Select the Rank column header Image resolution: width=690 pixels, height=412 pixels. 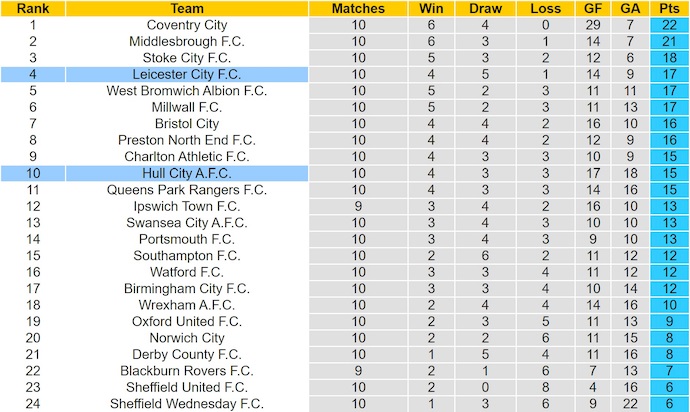click(x=33, y=8)
